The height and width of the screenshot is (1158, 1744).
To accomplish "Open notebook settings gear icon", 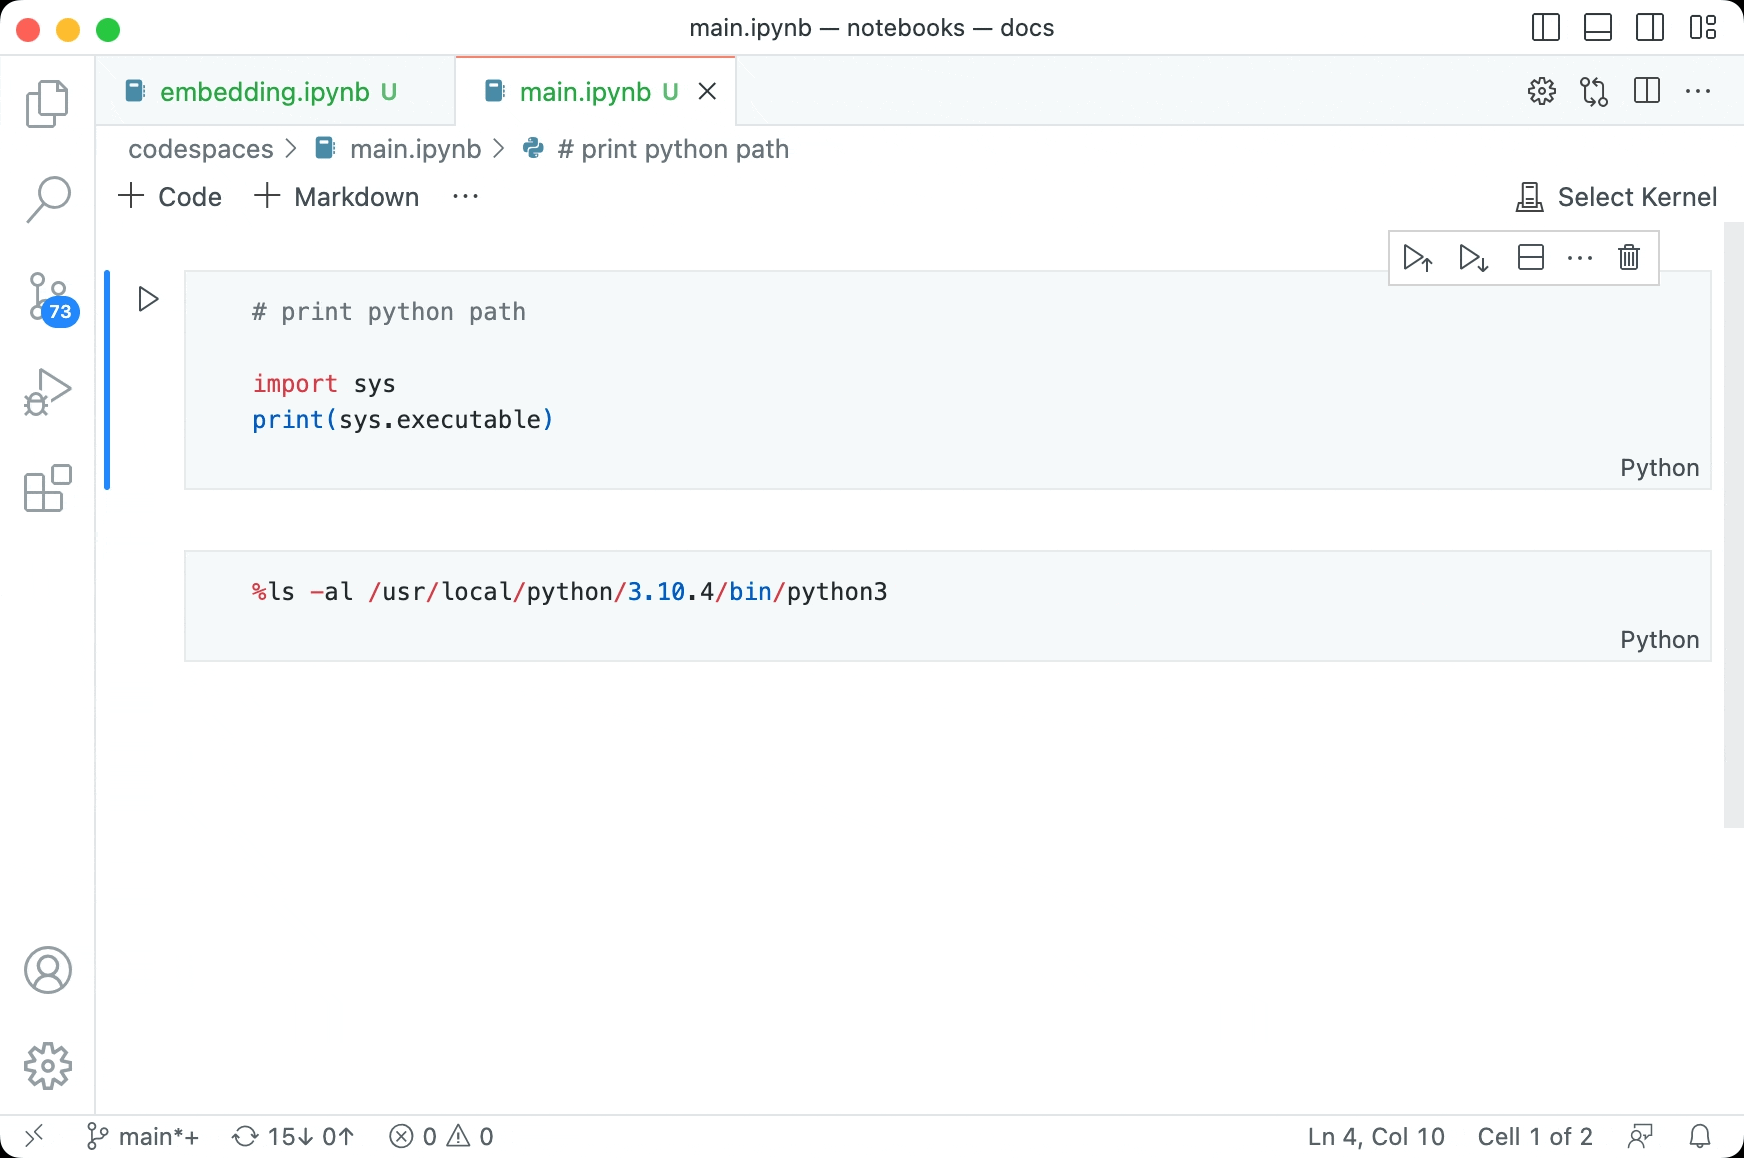I will (x=1542, y=91).
